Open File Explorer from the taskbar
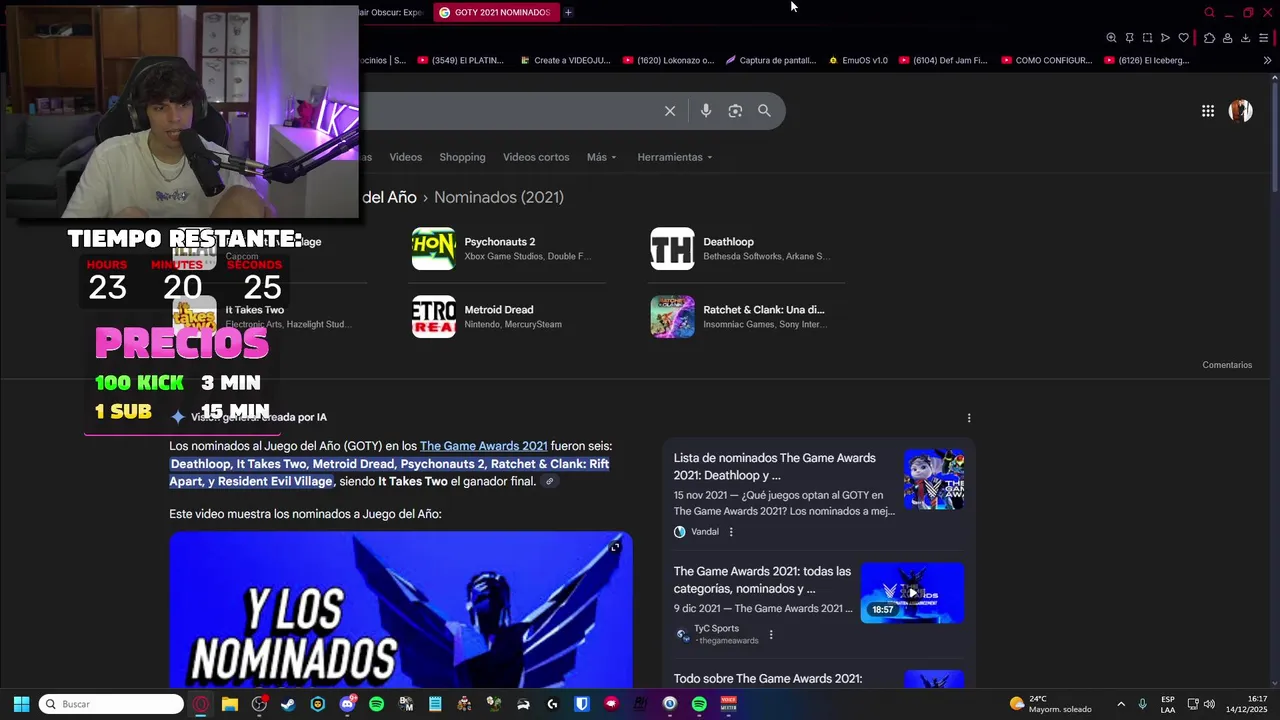Screen dimensions: 1280x720 coord(230,704)
